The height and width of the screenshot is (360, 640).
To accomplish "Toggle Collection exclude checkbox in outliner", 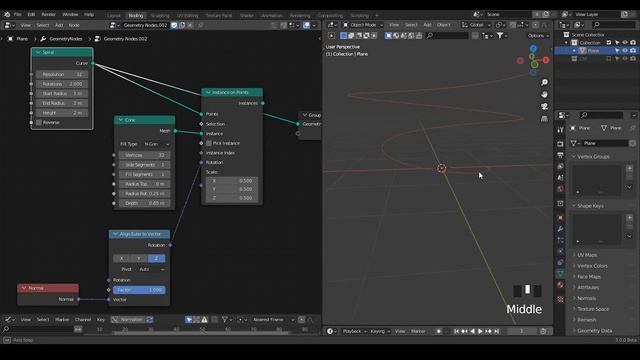I will 609,42.
